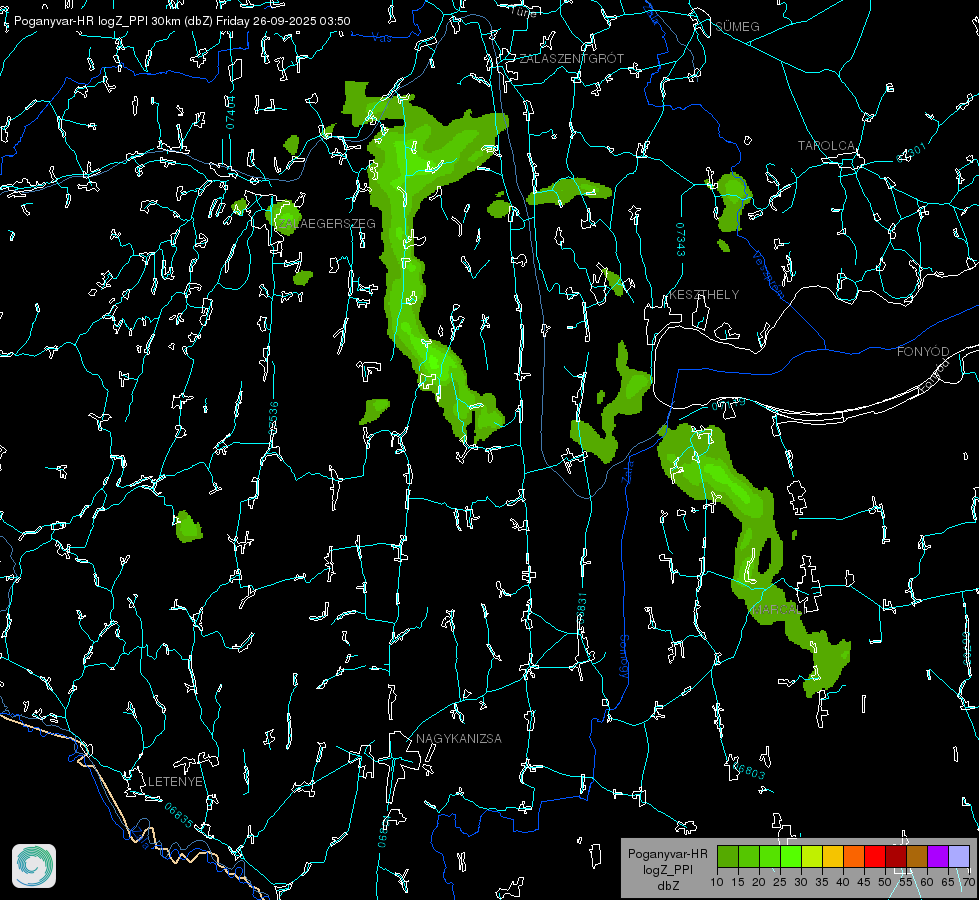Click the SÜMEG city label
Image resolution: width=979 pixels, height=900 pixels.
[x=737, y=26]
